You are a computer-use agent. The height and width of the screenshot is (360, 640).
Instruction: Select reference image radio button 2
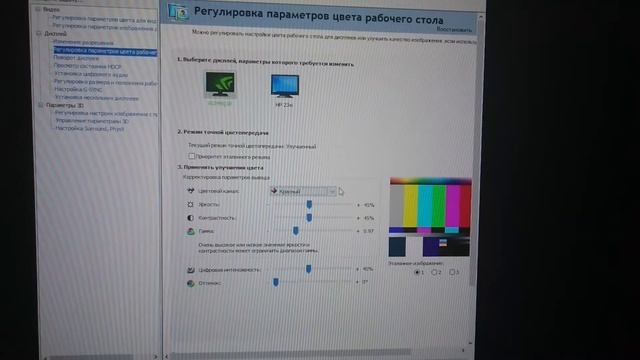click(434, 272)
